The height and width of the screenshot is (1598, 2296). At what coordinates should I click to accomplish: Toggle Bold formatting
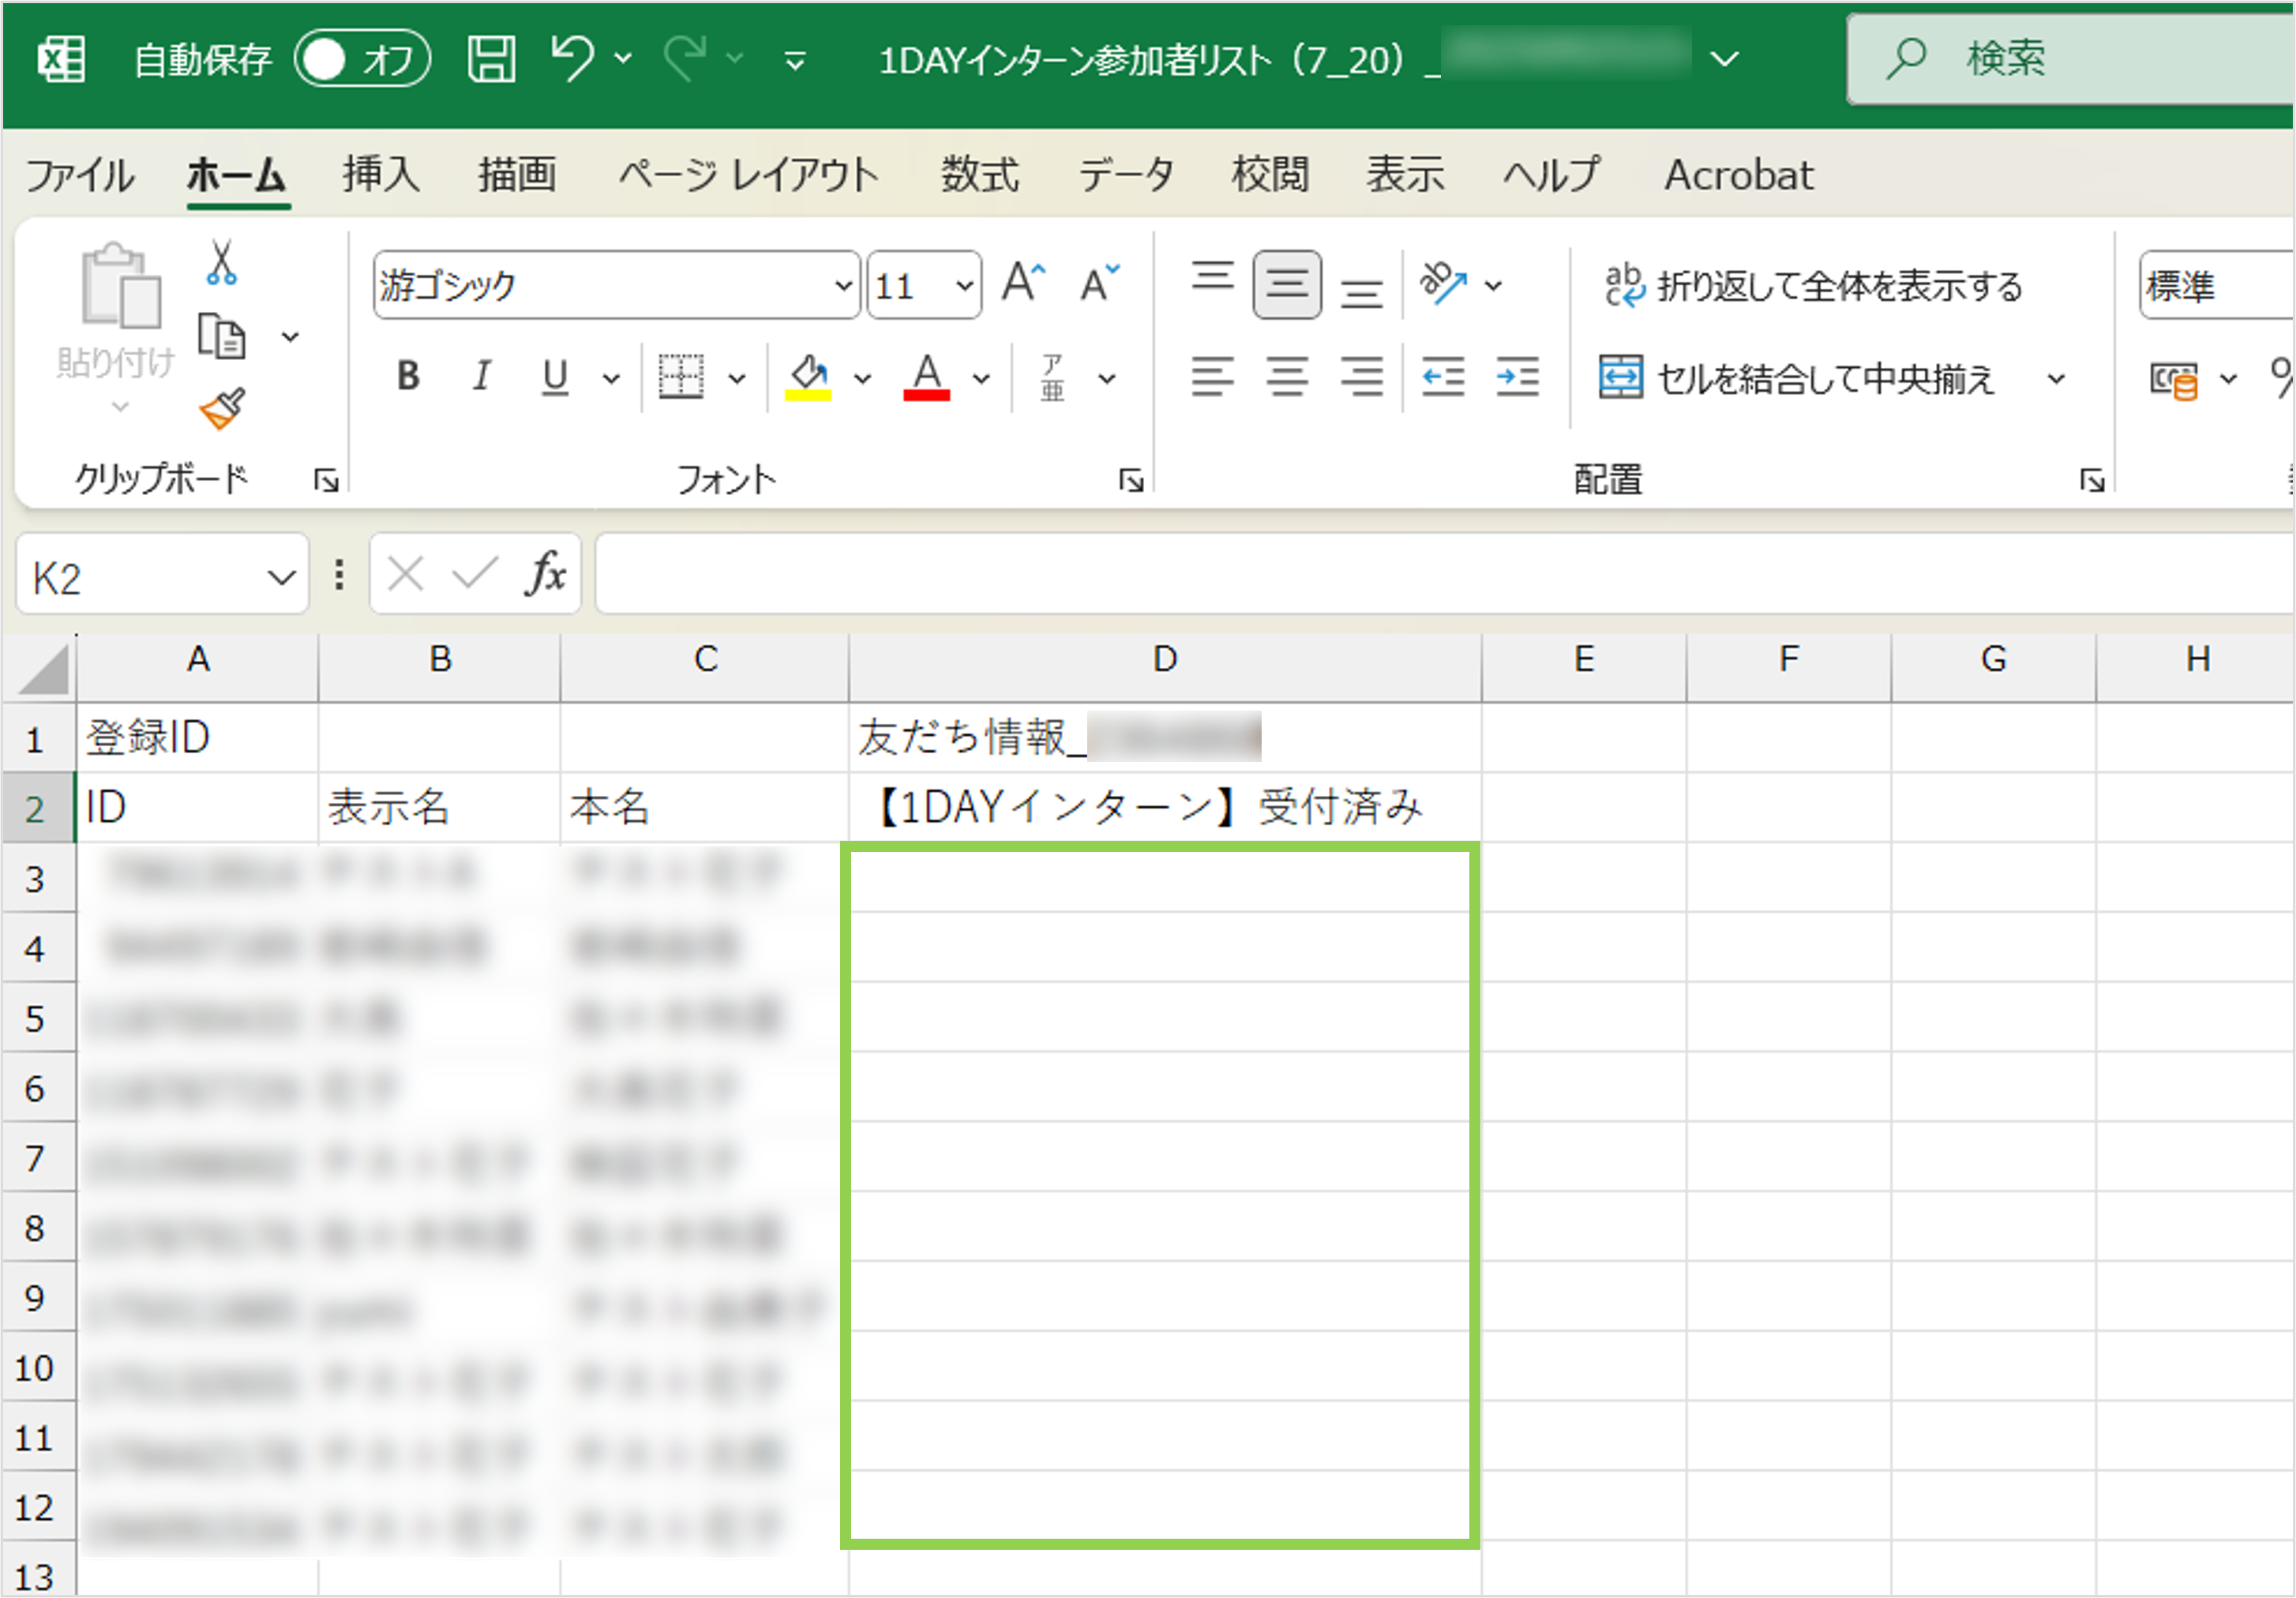tap(408, 377)
